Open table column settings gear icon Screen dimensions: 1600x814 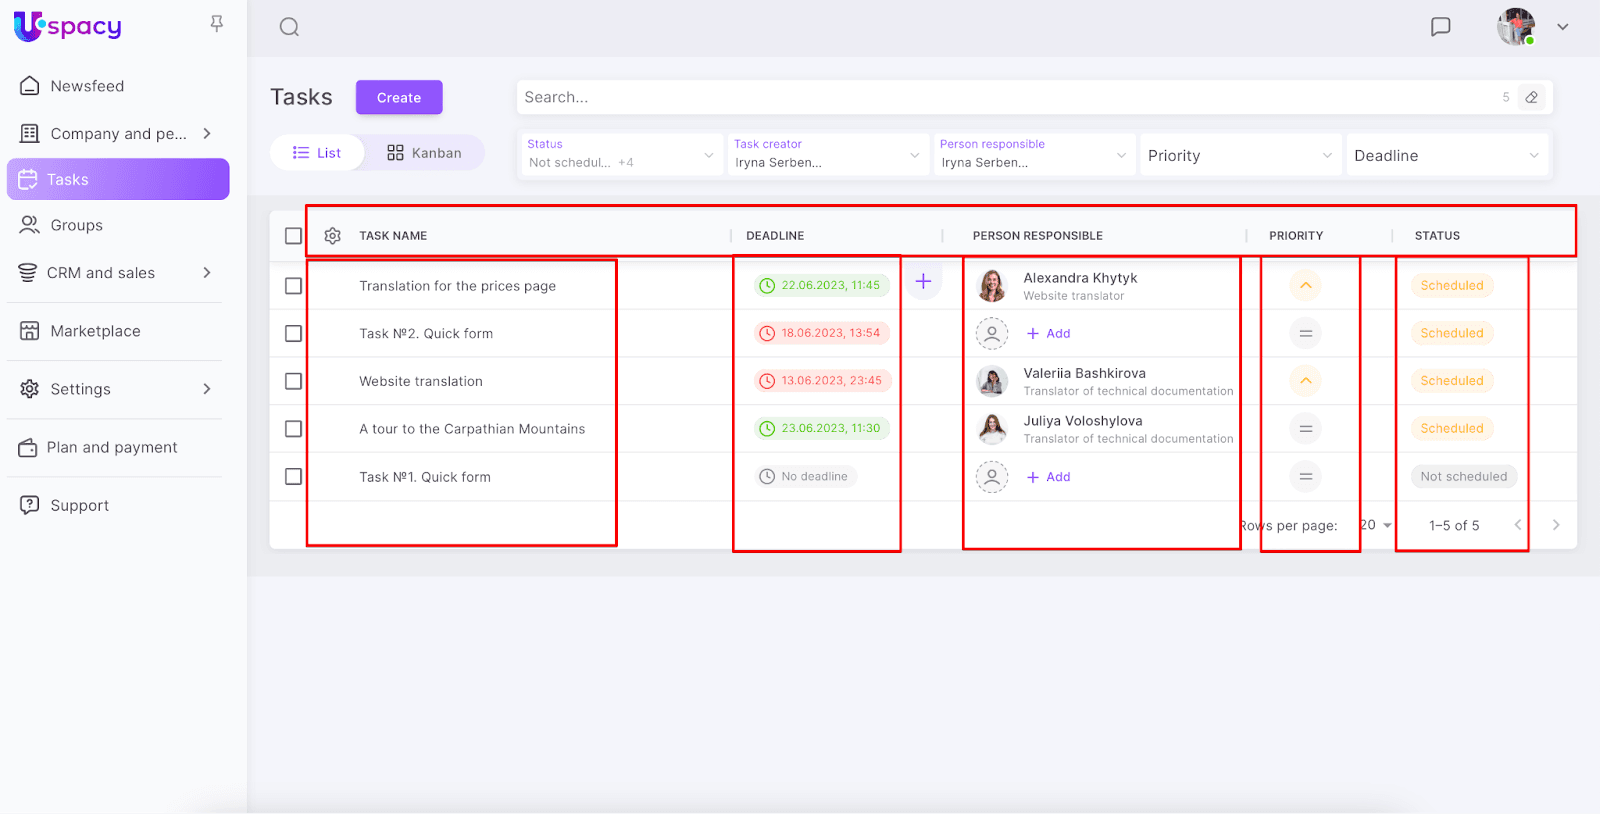(333, 236)
